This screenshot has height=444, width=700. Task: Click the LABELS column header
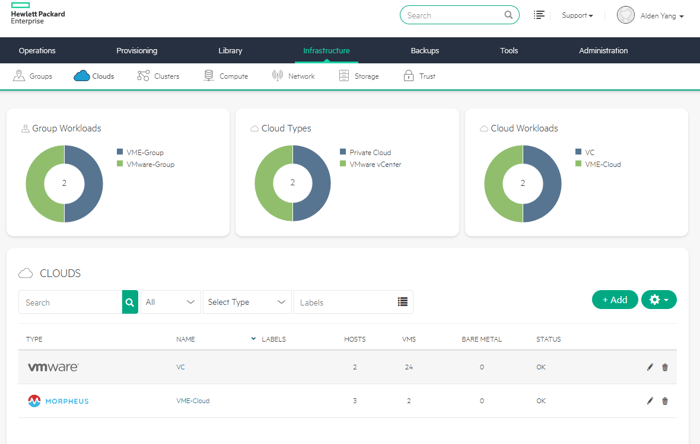click(274, 339)
